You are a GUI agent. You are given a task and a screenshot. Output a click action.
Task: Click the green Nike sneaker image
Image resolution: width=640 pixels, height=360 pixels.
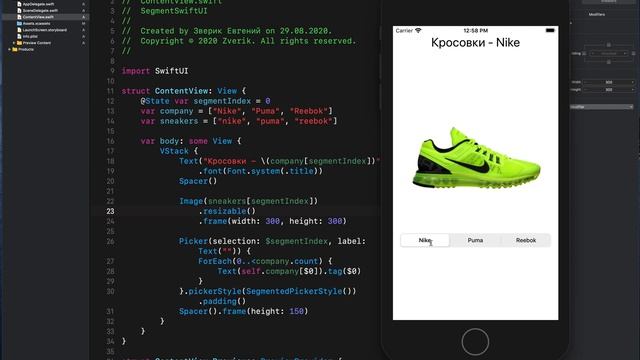476,158
